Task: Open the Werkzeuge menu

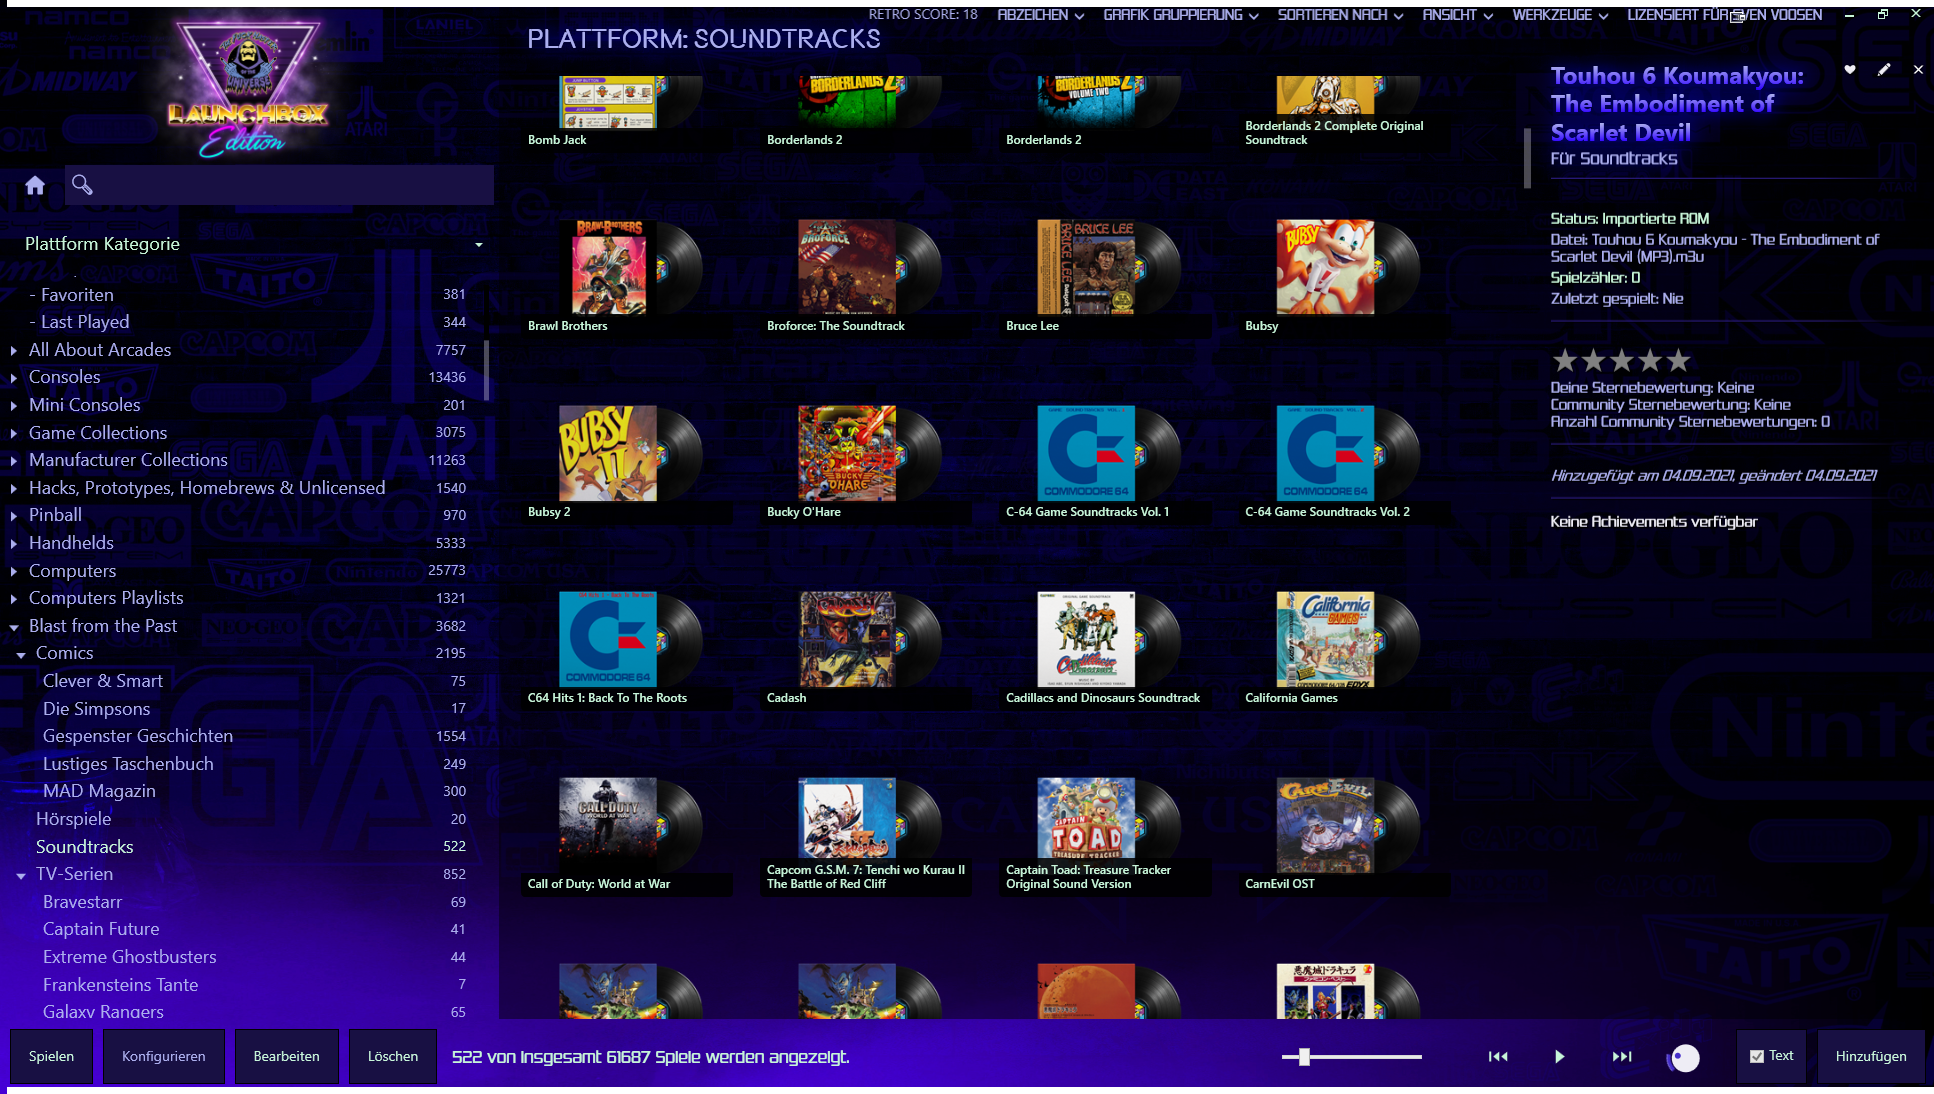Action: (x=1560, y=15)
